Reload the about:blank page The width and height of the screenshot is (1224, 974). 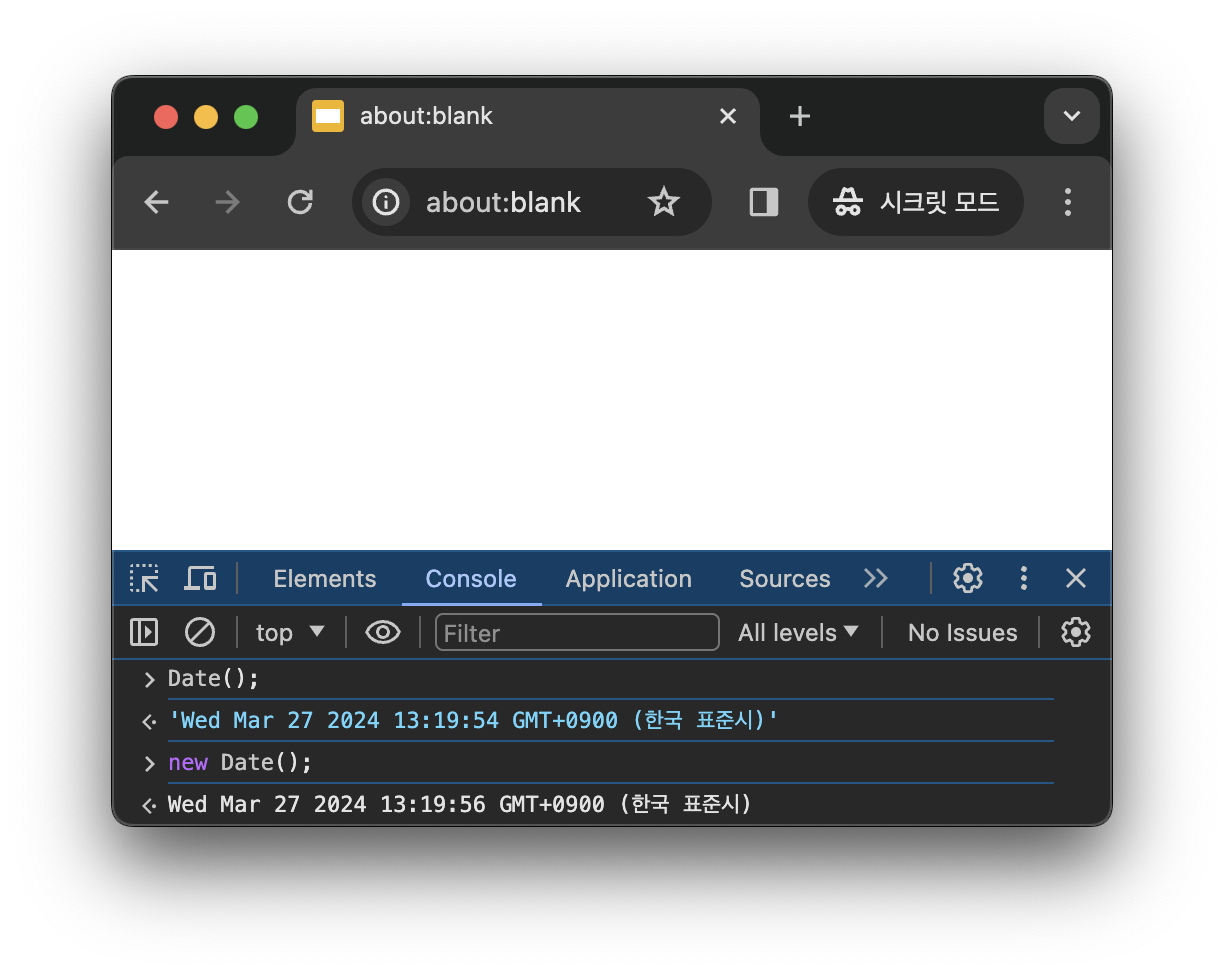coord(300,203)
